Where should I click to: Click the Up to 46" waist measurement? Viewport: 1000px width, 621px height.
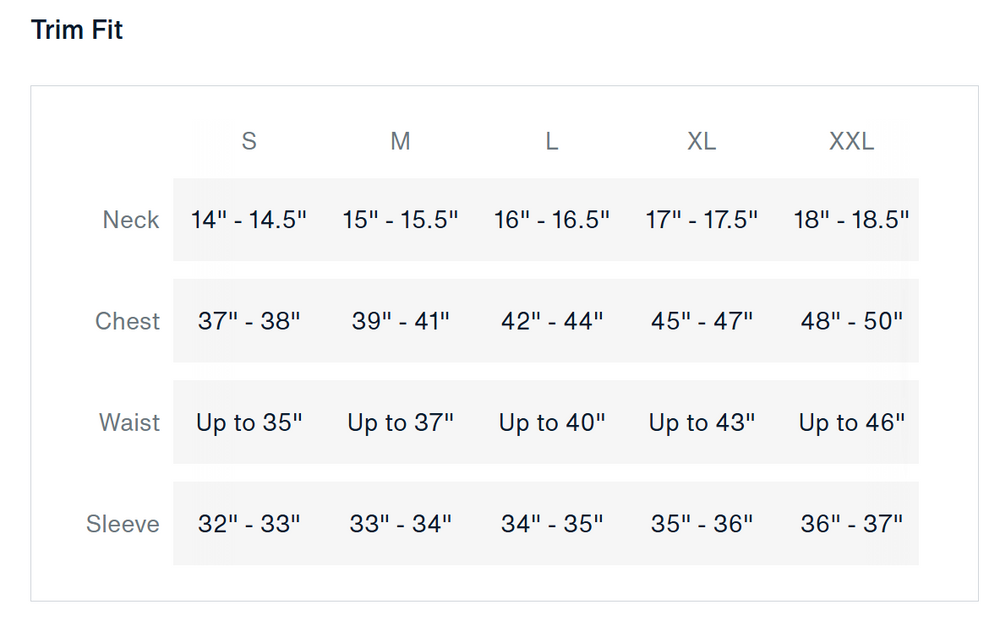point(852,423)
